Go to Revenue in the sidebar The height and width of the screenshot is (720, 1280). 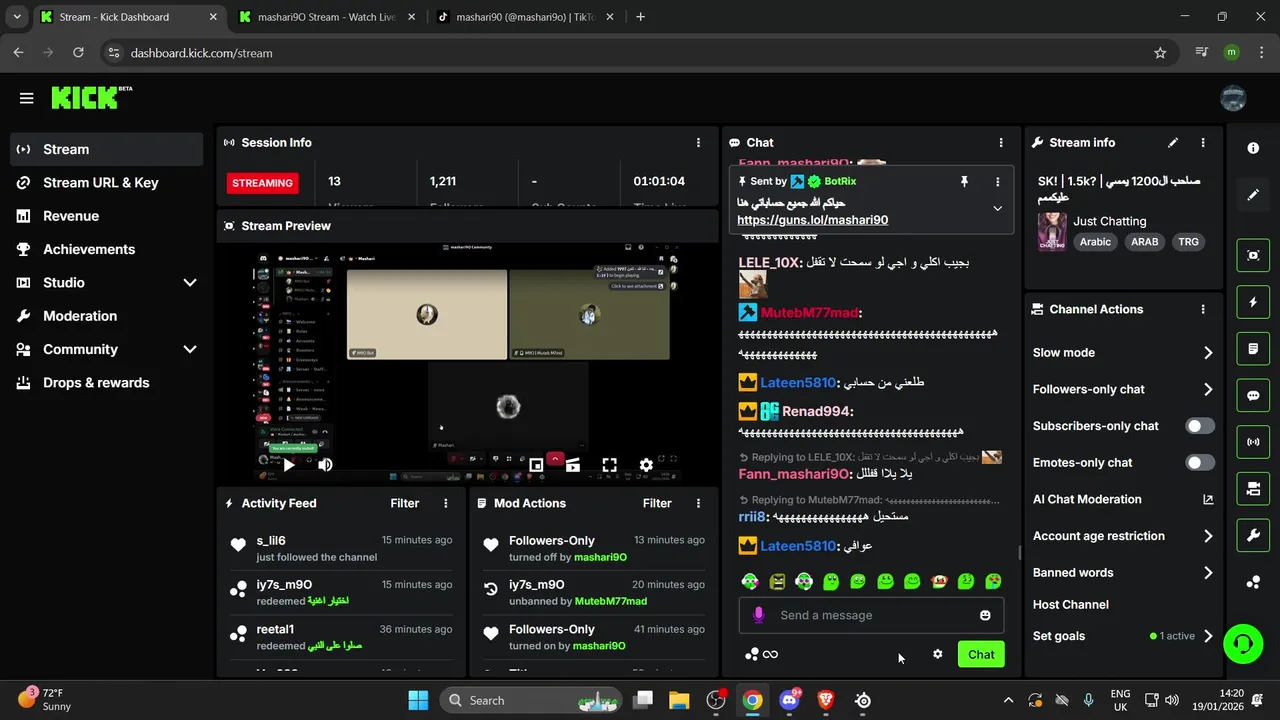[106, 216]
